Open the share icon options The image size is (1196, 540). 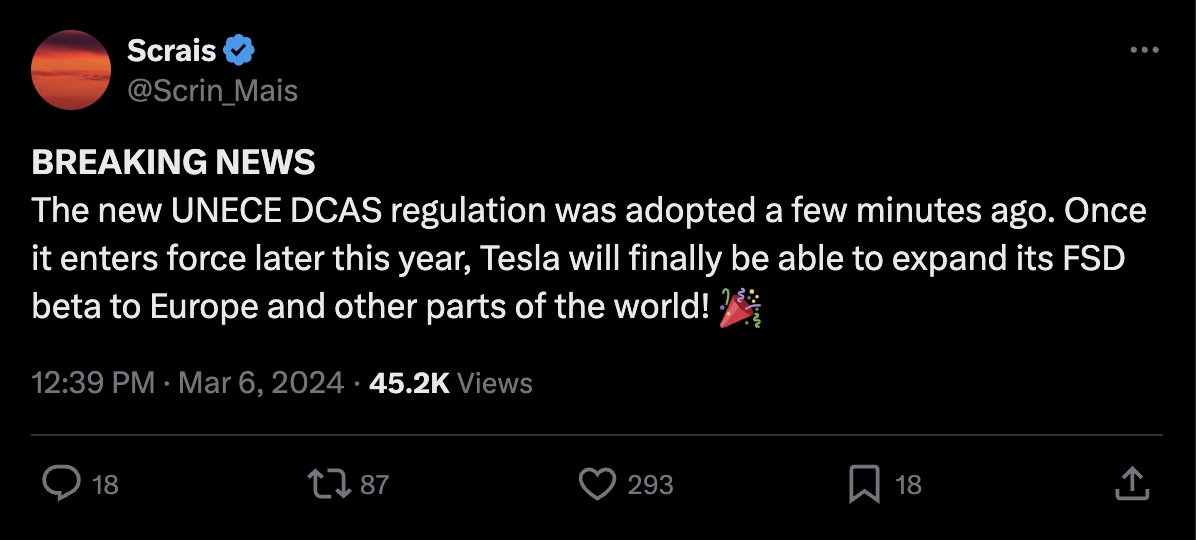(x=1130, y=485)
